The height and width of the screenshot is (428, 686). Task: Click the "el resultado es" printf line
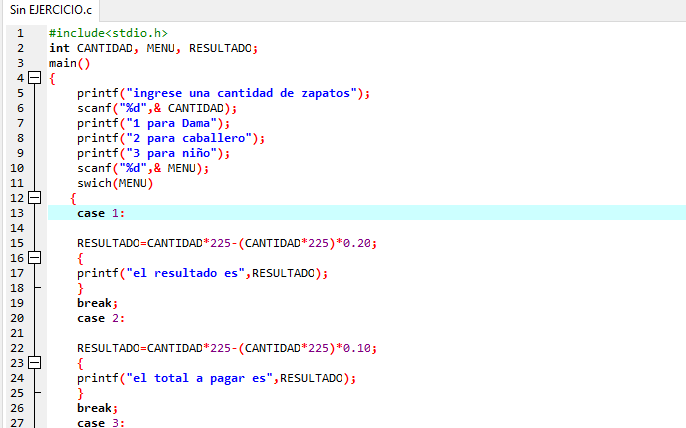[x=203, y=273]
